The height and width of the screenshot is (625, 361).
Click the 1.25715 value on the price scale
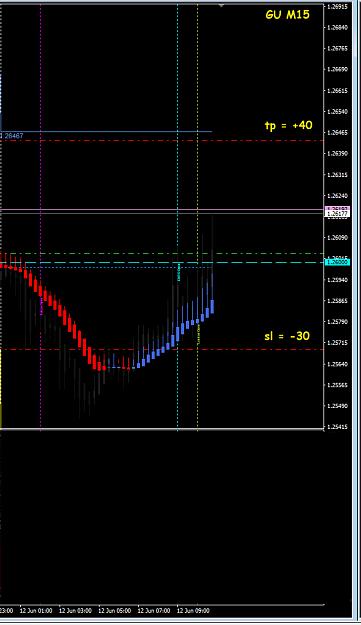click(x=337, y=343)
